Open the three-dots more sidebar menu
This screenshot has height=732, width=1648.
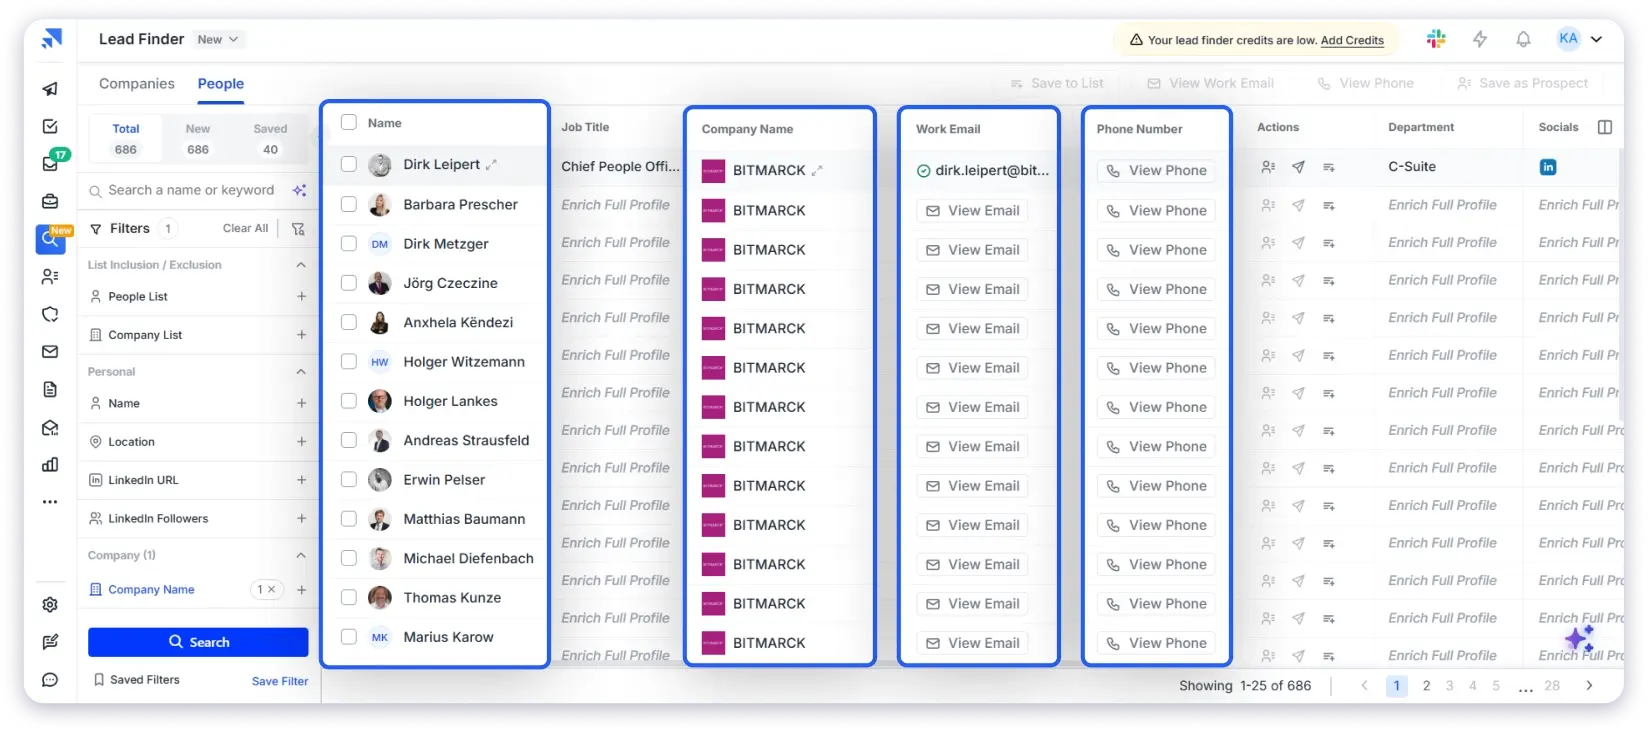coord(50,502)
